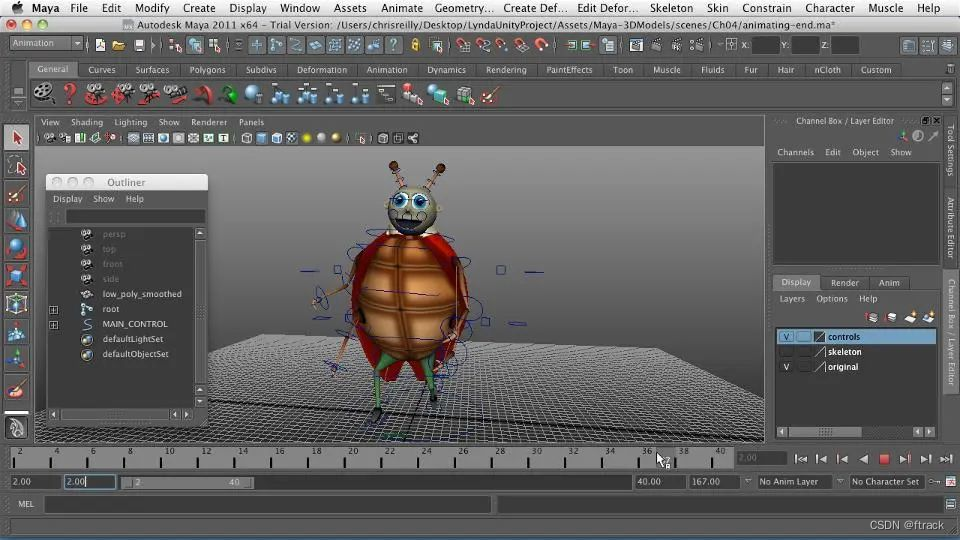Open the viewport Shading menu
Viewport: 960px width, 540px height.
(87, 122)
